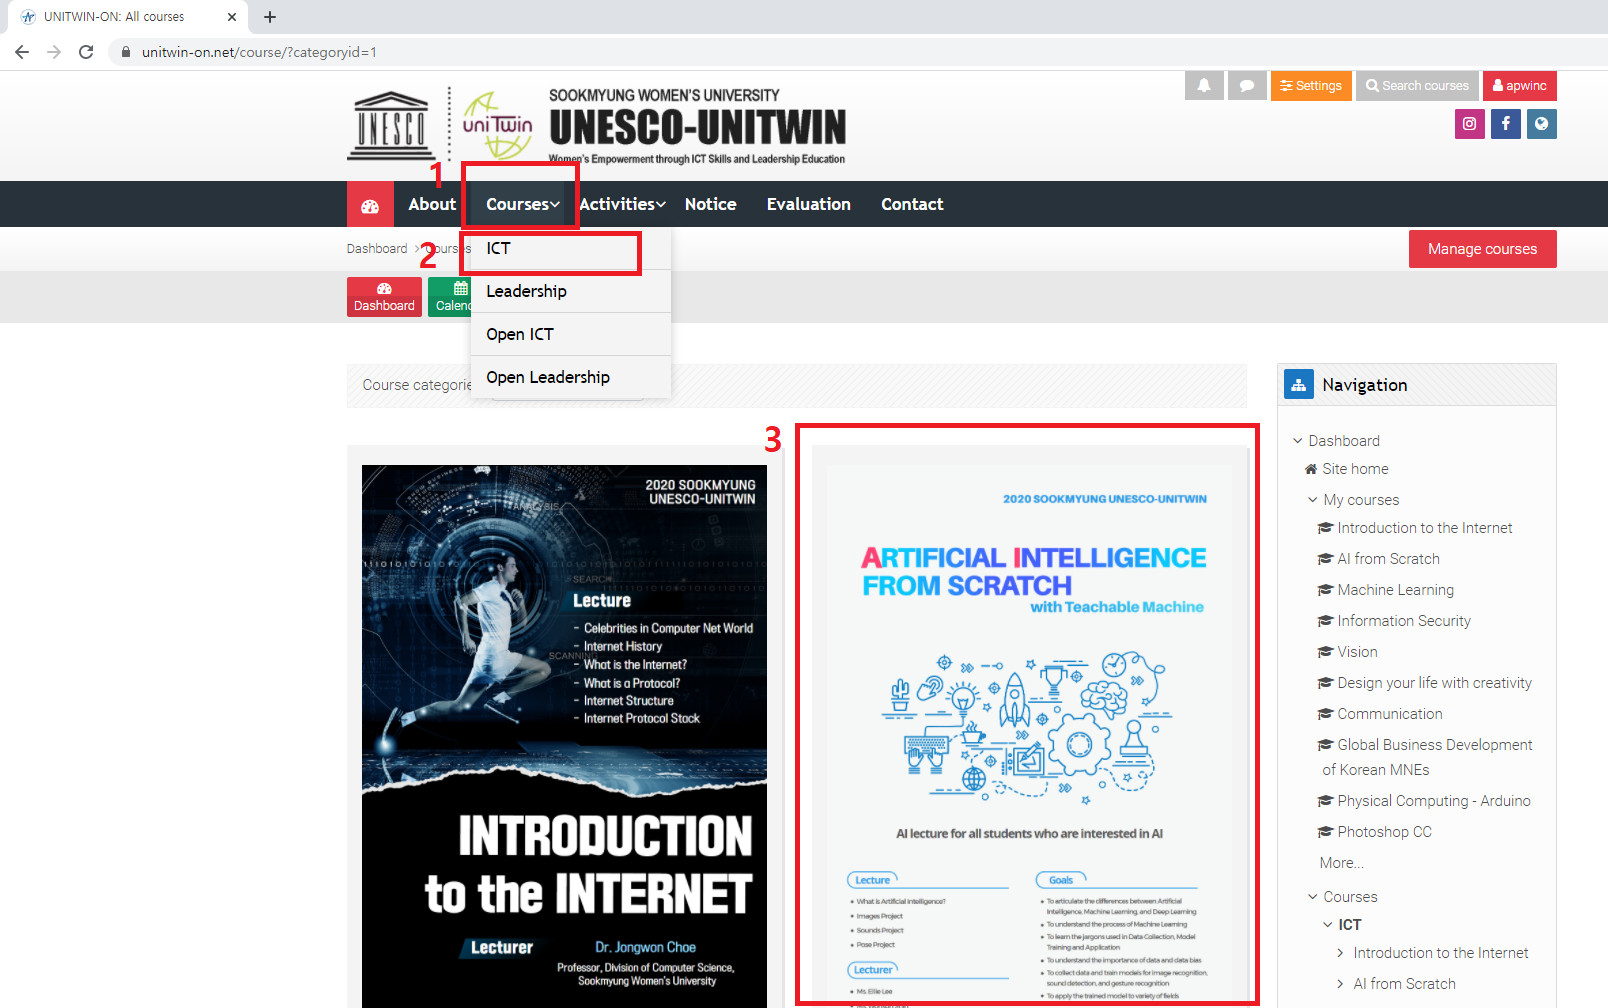Open Information Security course link

[1404, 621]
